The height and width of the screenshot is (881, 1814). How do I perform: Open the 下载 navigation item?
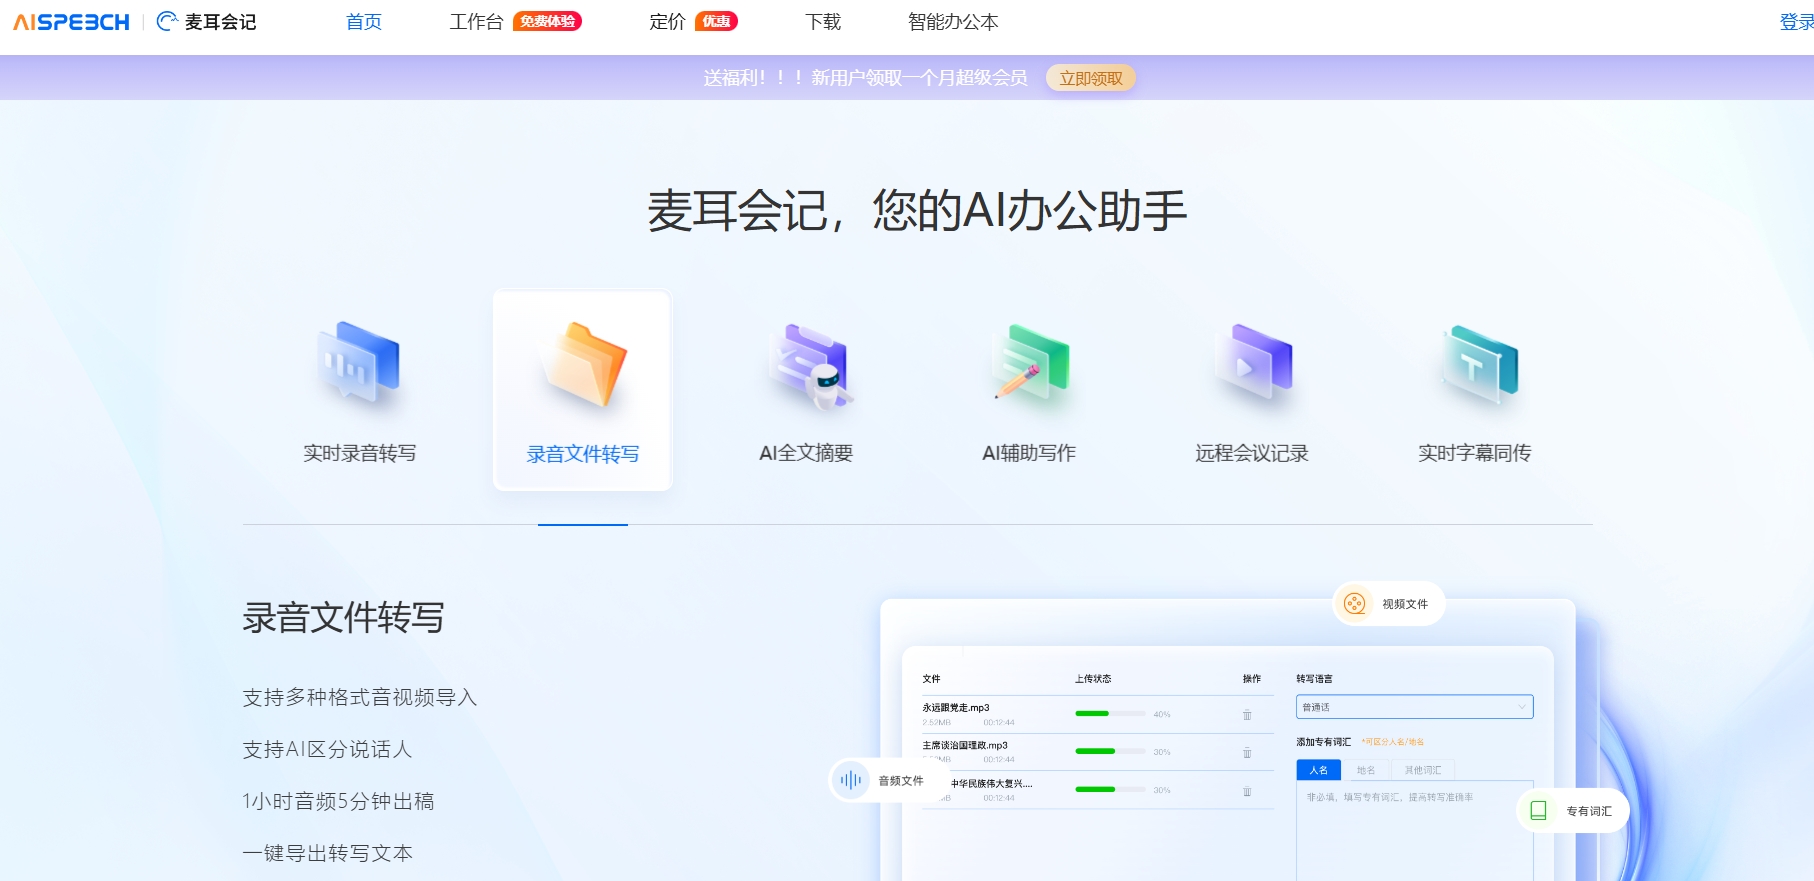(823, 22)
